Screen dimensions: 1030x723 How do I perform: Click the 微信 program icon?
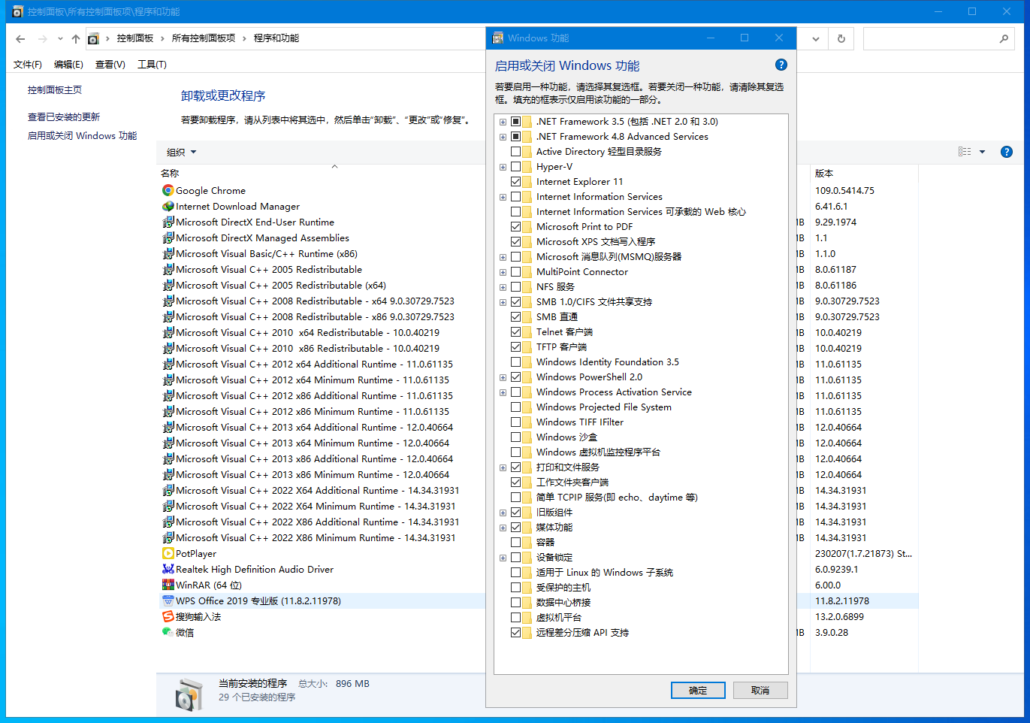168,632
